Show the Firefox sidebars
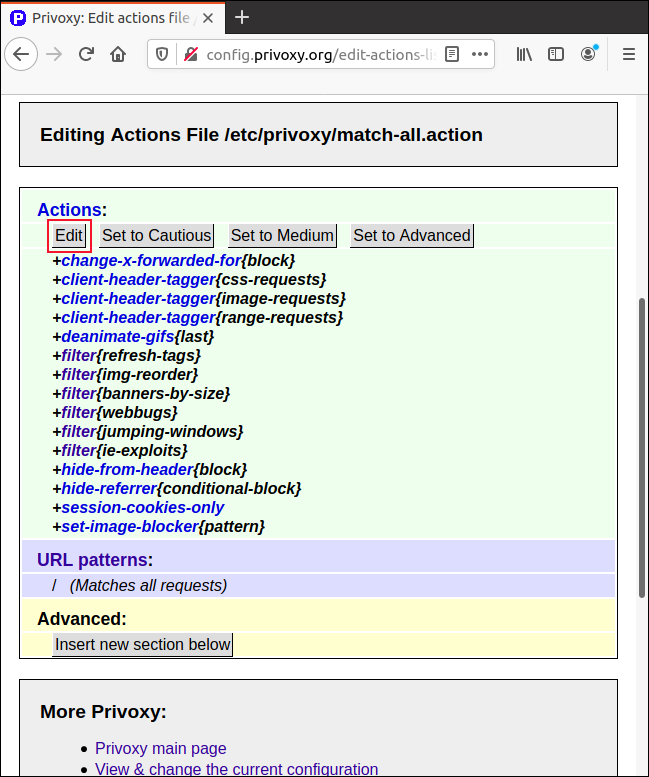Screen dimensions: 649x777 click(556, 54)
